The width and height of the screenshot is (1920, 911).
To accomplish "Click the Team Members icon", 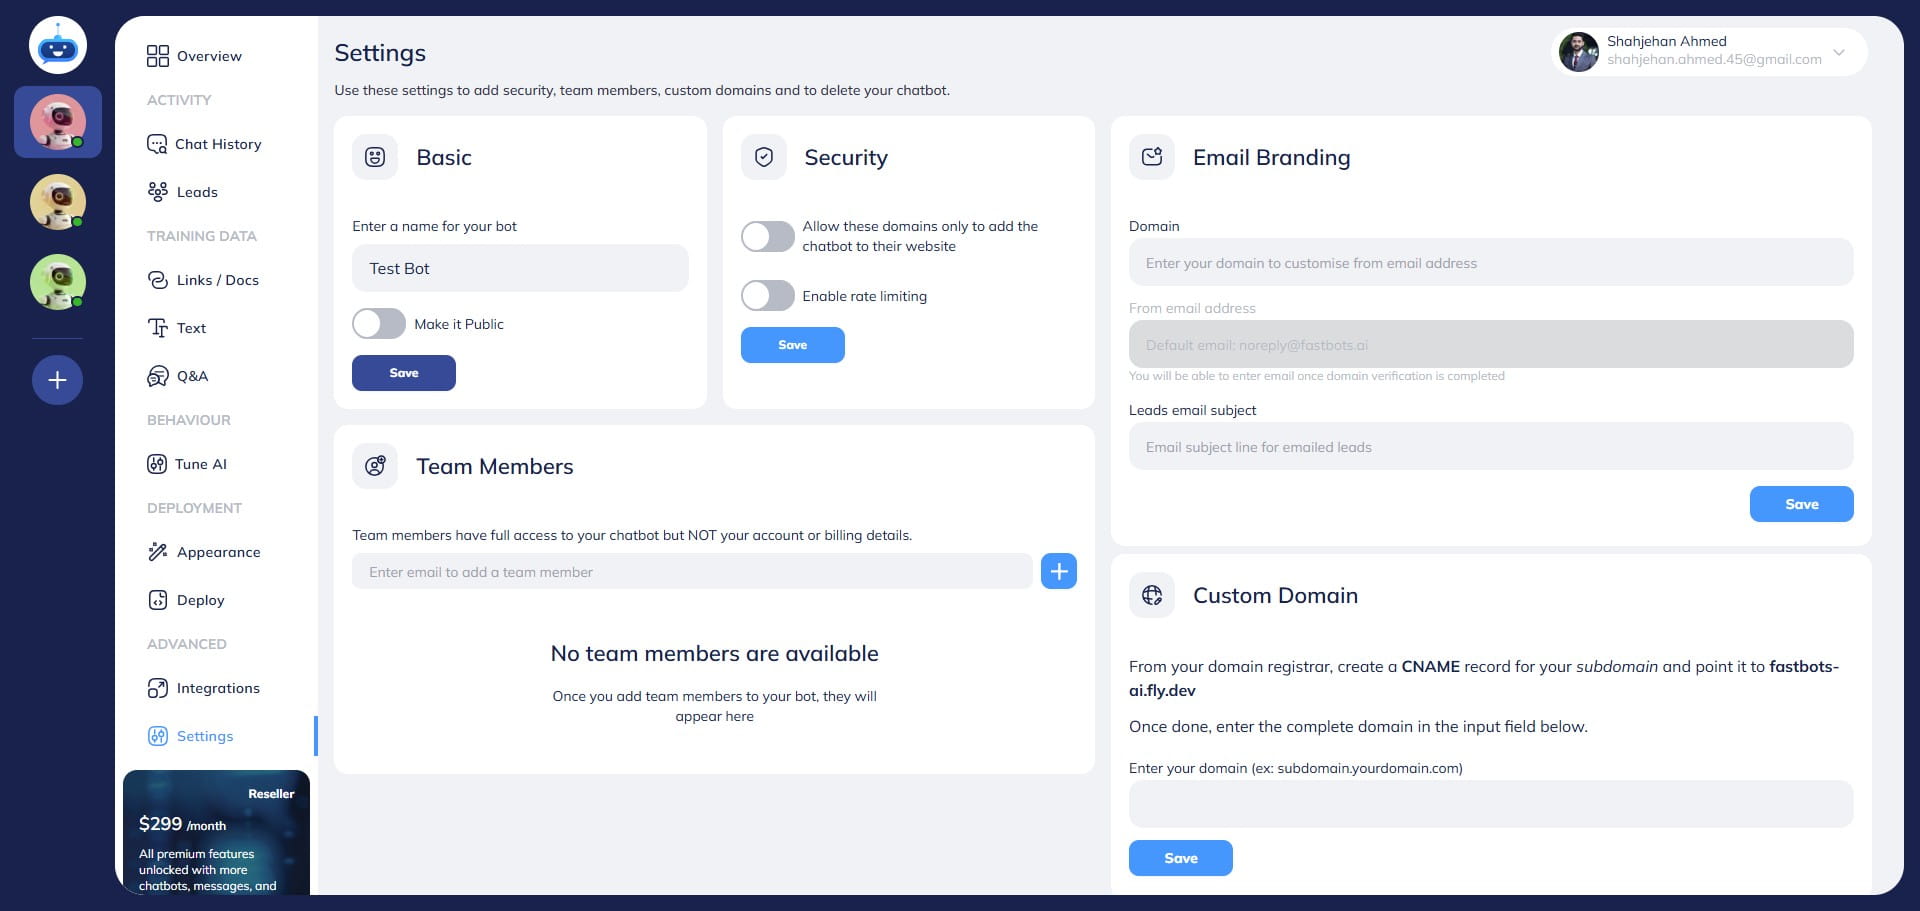I will click(x=375, y=466).
